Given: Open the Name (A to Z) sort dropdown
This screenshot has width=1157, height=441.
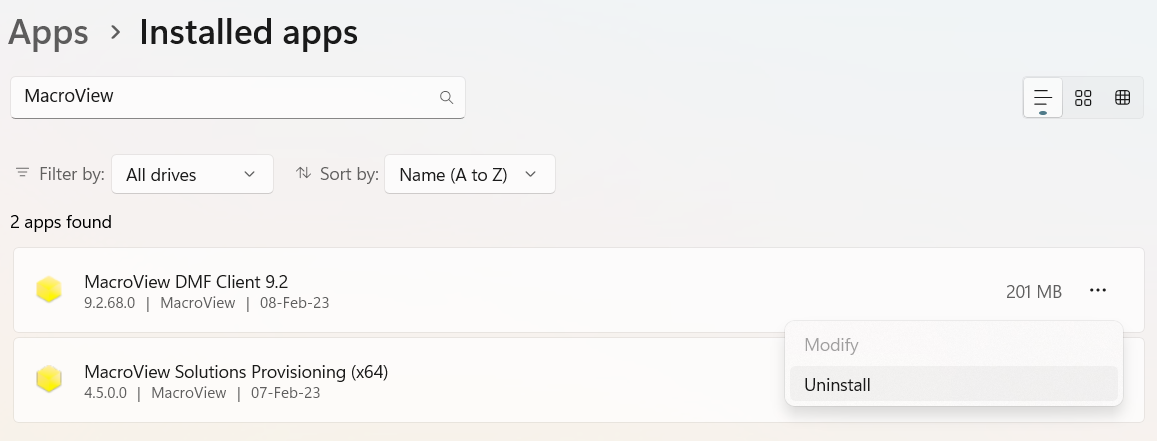Looking at the screenshot, I should [470, 174].
